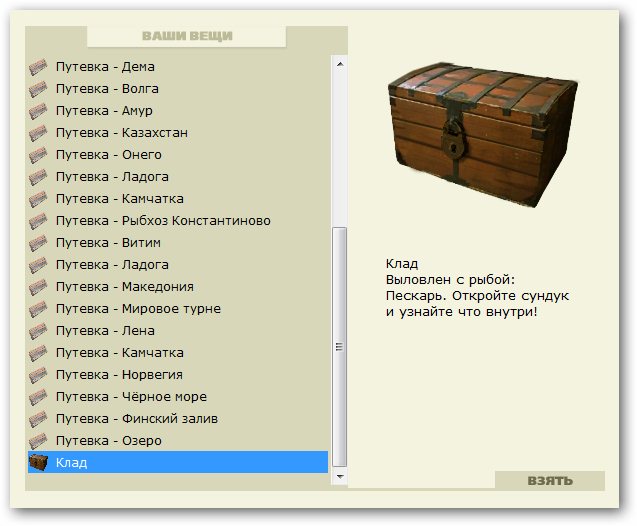This screenshot has width=637, height=526.
Task: Click the ticket icon beside Путевка - Онего
Action: 38,155
